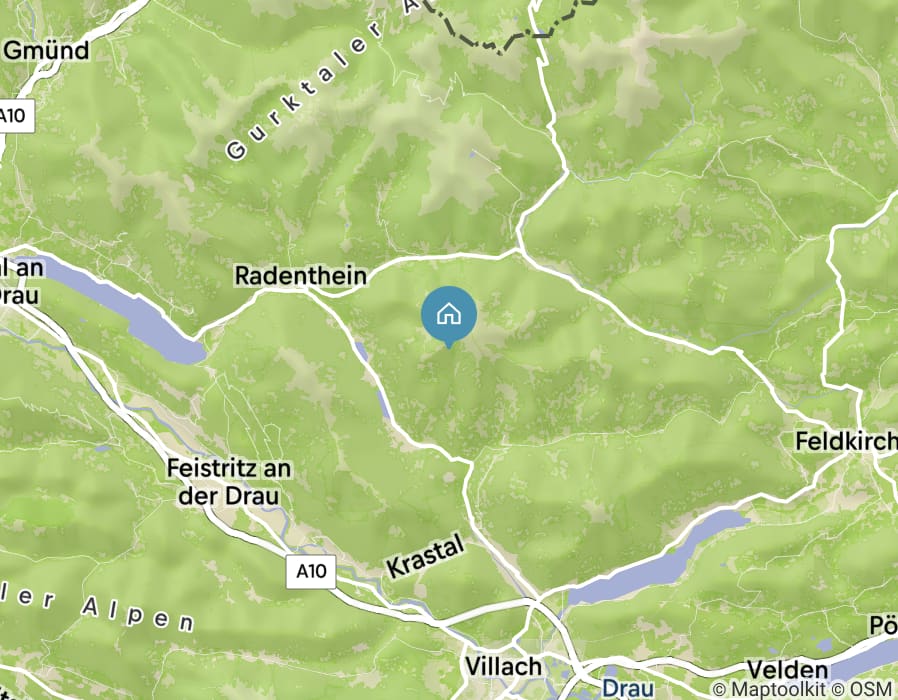Click the A10 highway shield near Krastal
898x700 pixels.
311,571
